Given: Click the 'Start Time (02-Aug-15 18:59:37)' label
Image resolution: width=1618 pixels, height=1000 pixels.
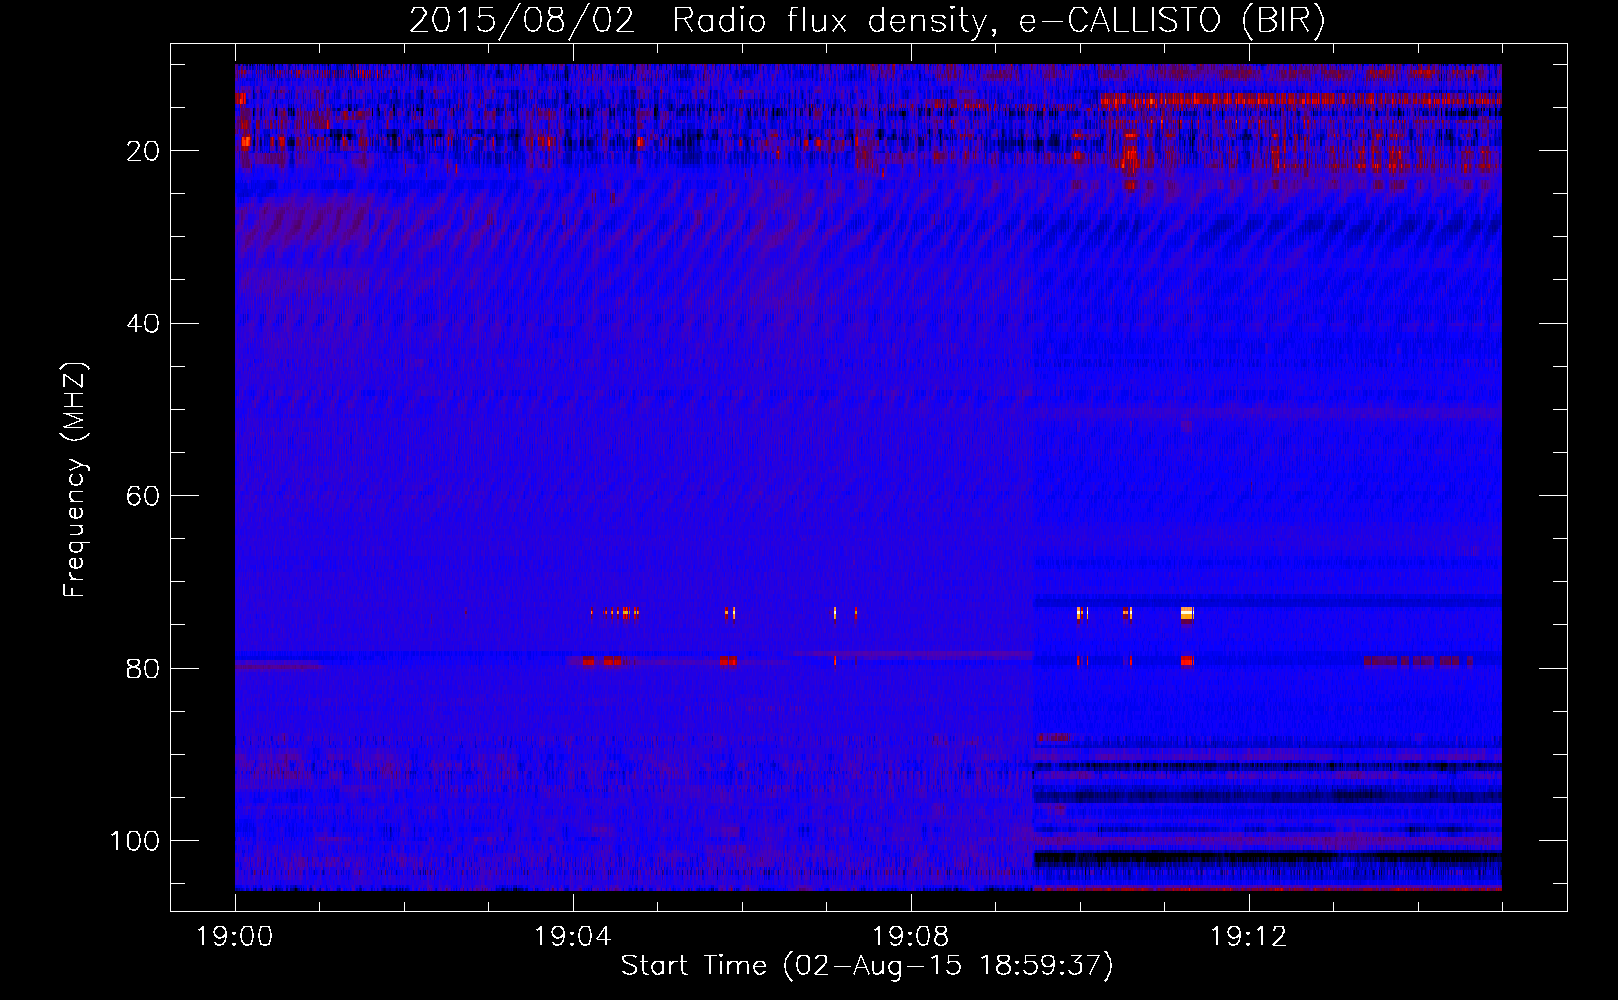Looking at the screenshot, I should click(867, 966).
